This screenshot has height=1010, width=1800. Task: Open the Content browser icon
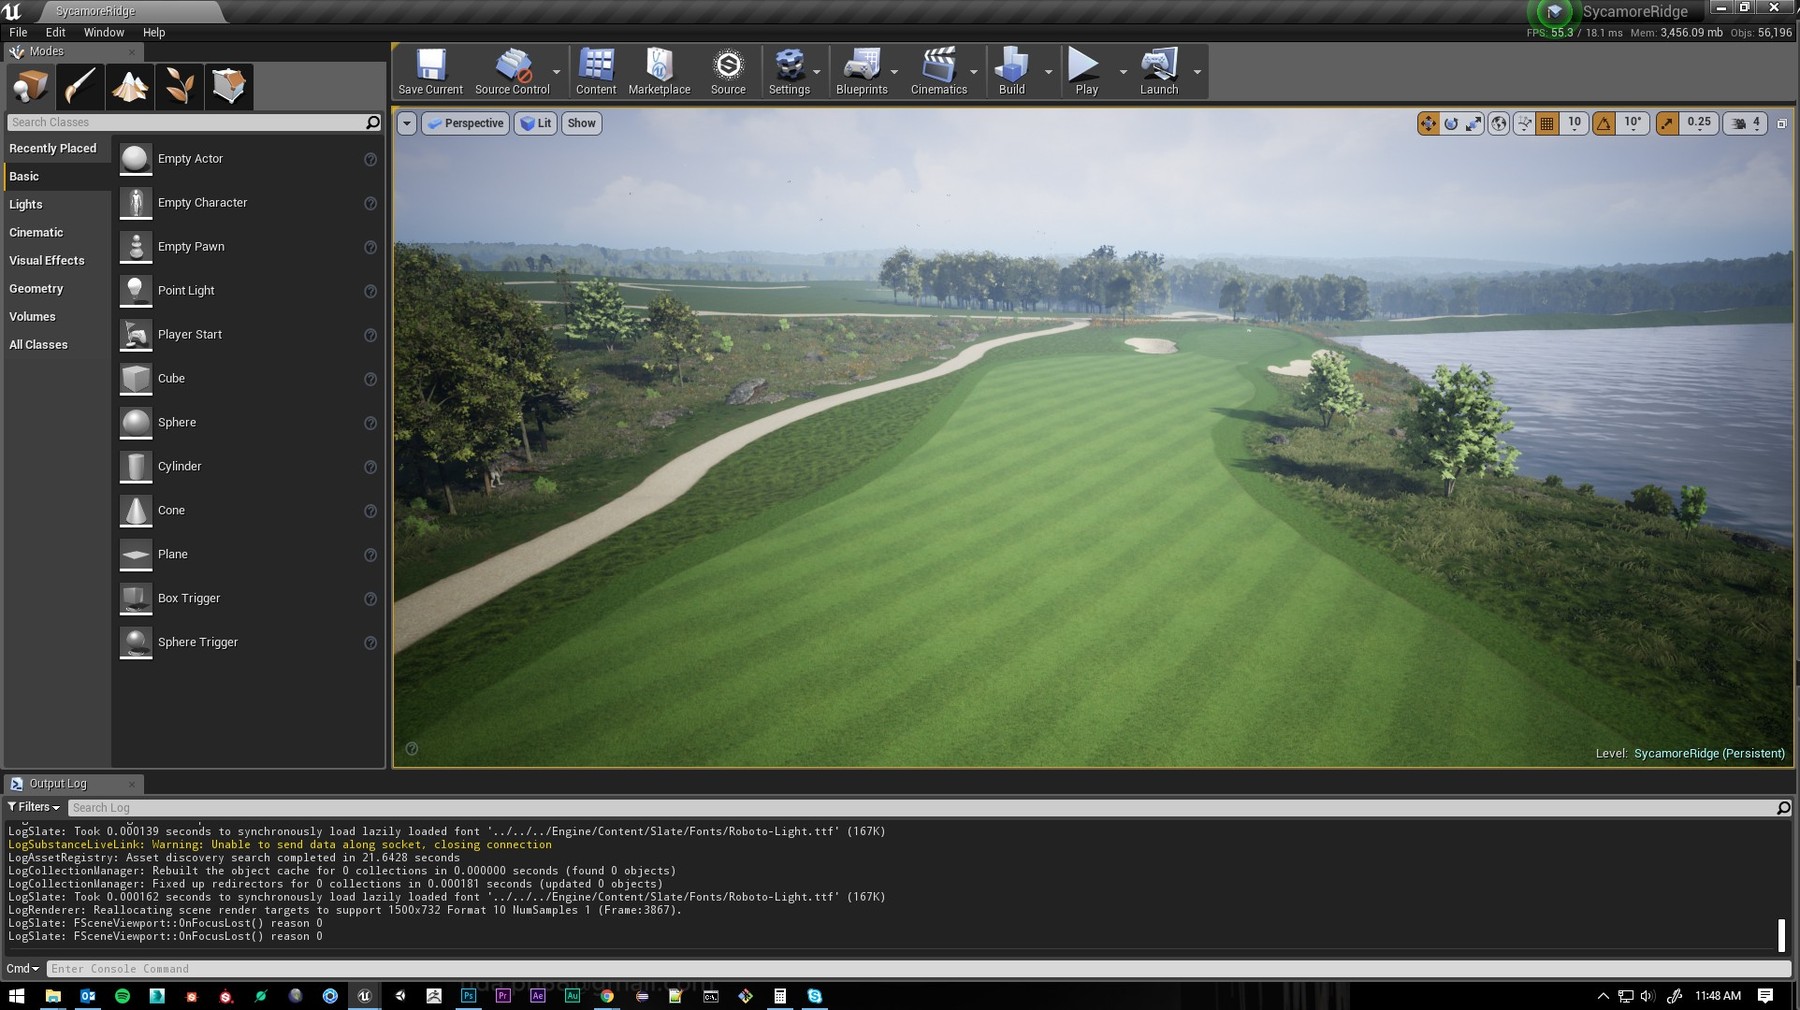coord(596,72)
